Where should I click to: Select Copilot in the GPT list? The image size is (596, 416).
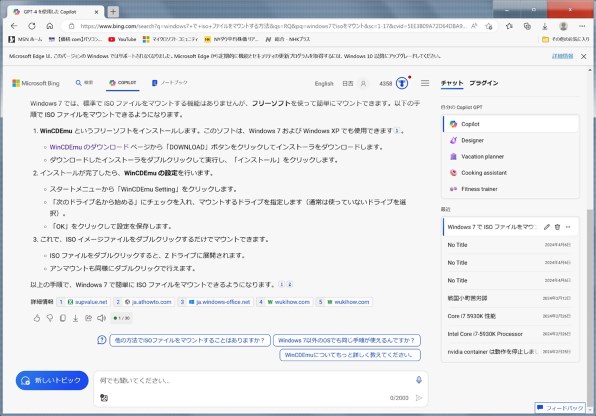click(x=510, y=124)
